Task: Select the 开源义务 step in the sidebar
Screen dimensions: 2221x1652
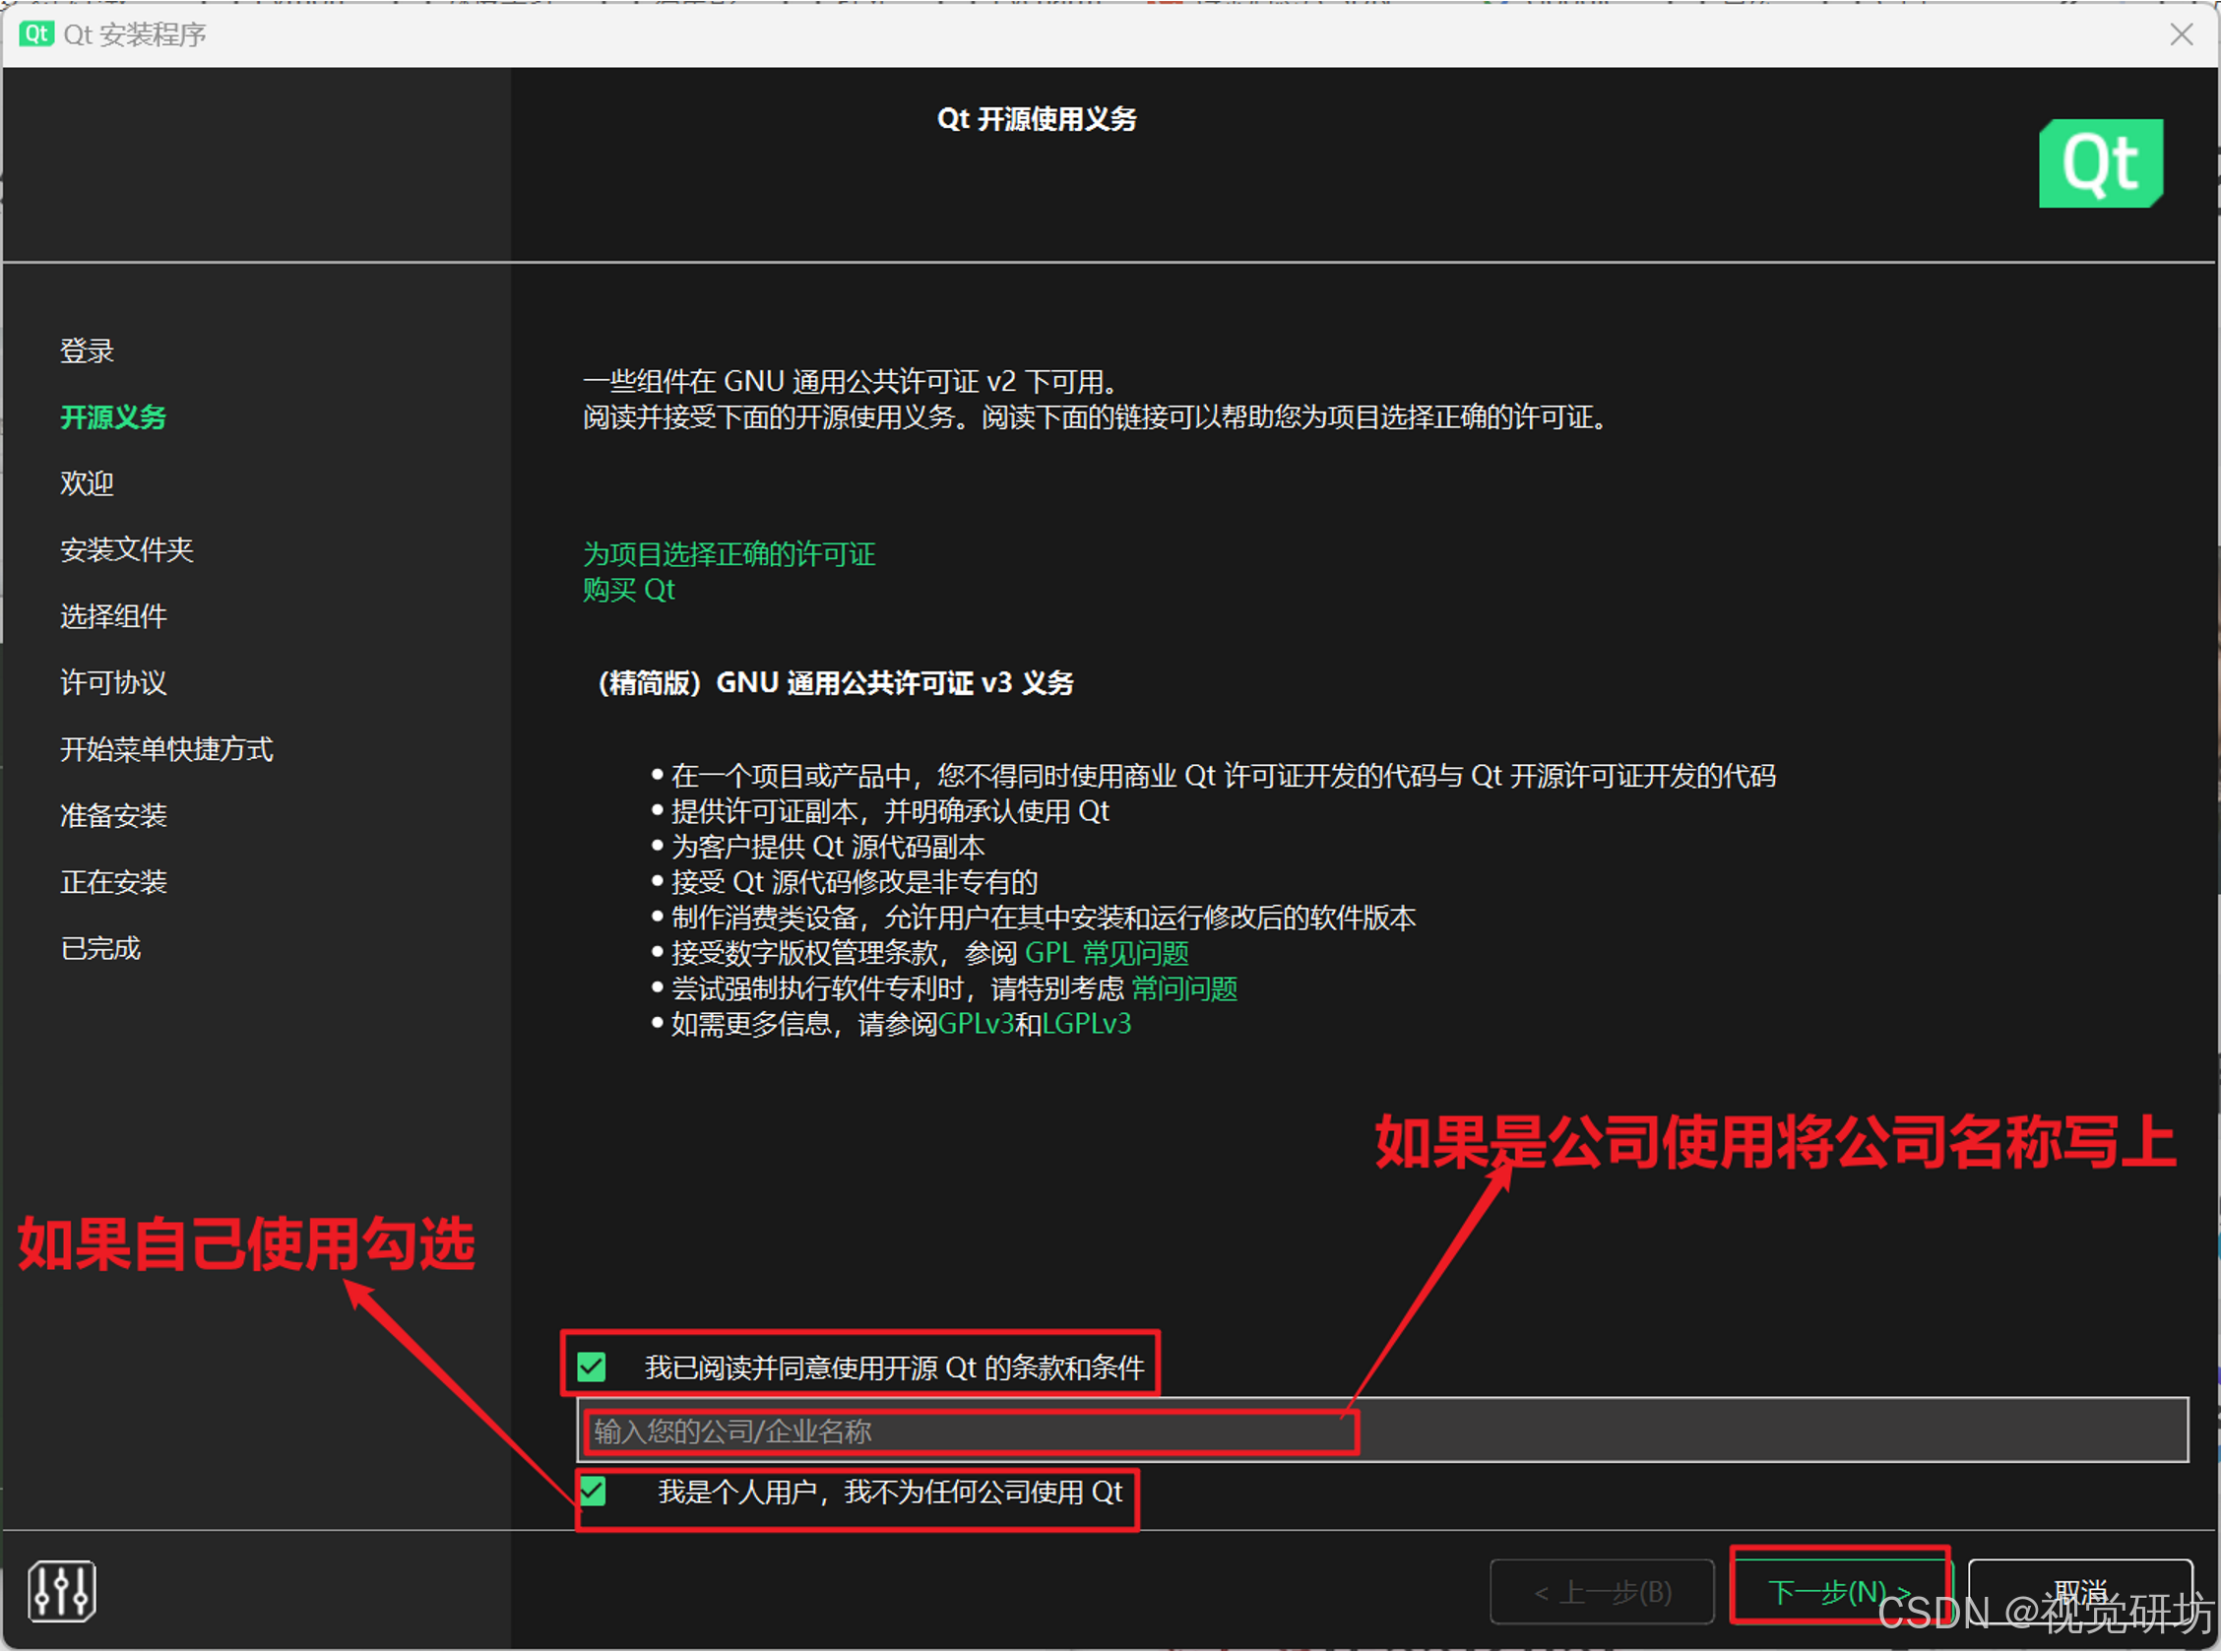Action: (113, 417)
